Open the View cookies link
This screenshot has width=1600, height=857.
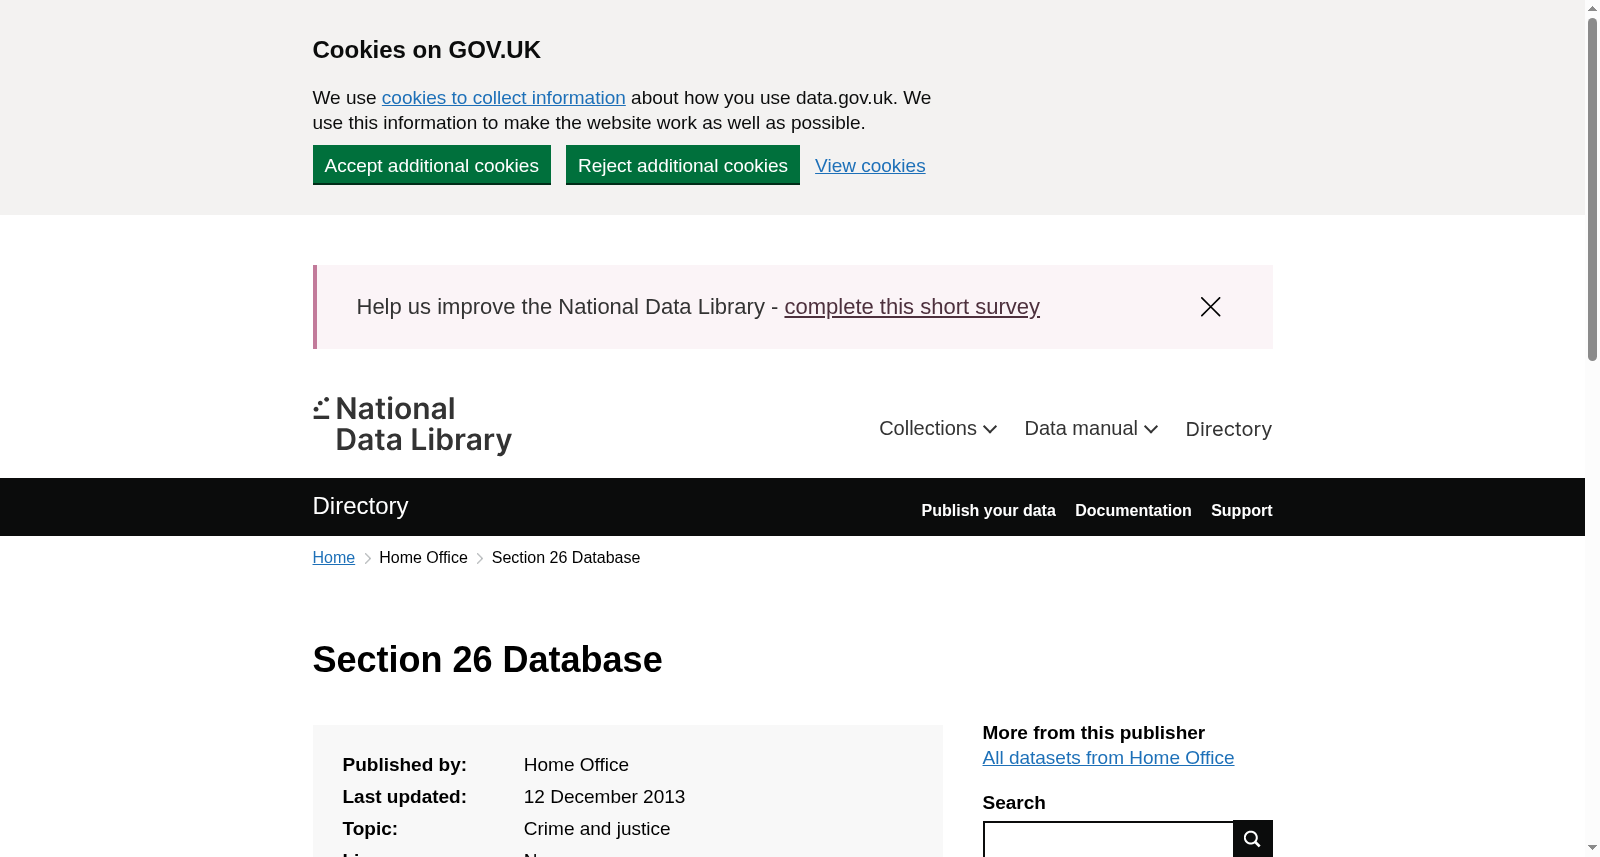(870, 166)
